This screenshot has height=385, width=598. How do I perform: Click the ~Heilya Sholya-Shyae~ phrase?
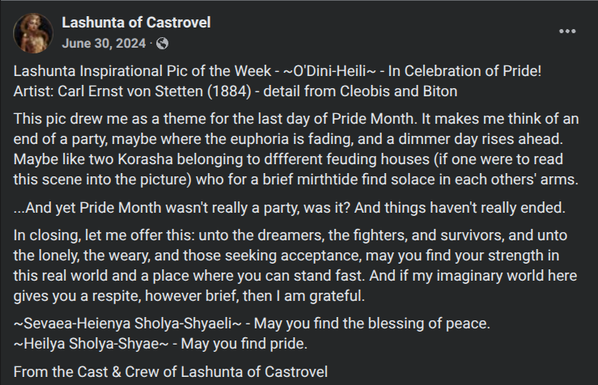91,344
